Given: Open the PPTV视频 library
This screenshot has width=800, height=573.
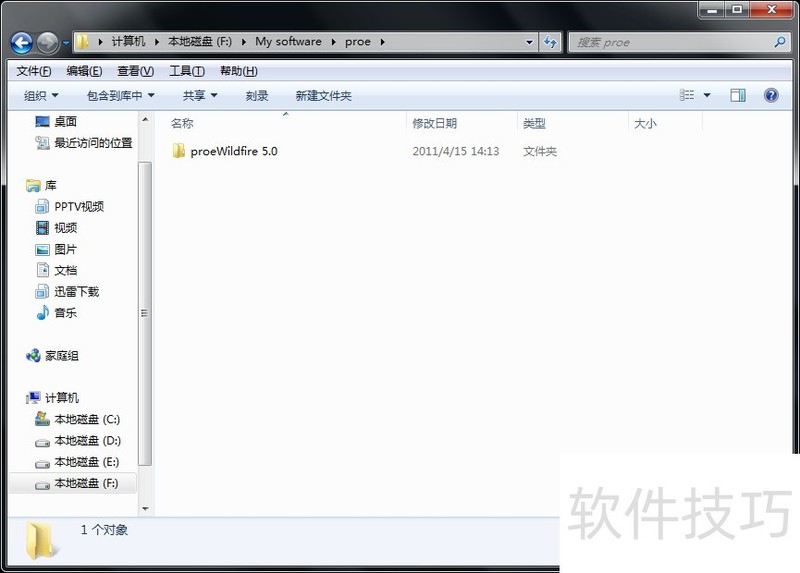Looking at the screenshot, I should 79,206.
